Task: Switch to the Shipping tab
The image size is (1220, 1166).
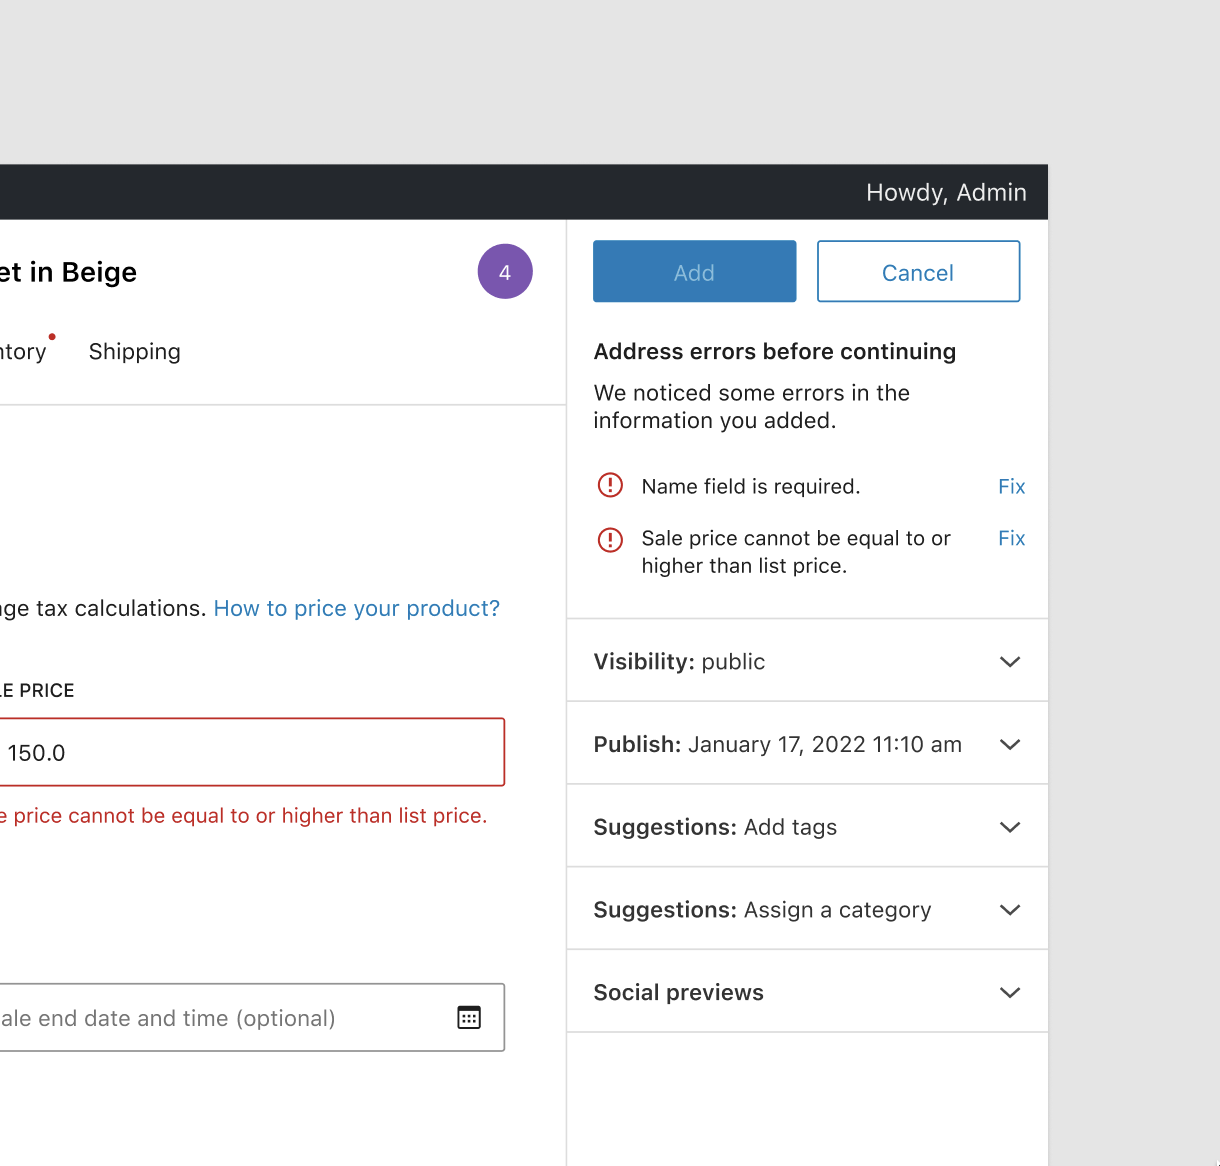Action: point(134,351)
